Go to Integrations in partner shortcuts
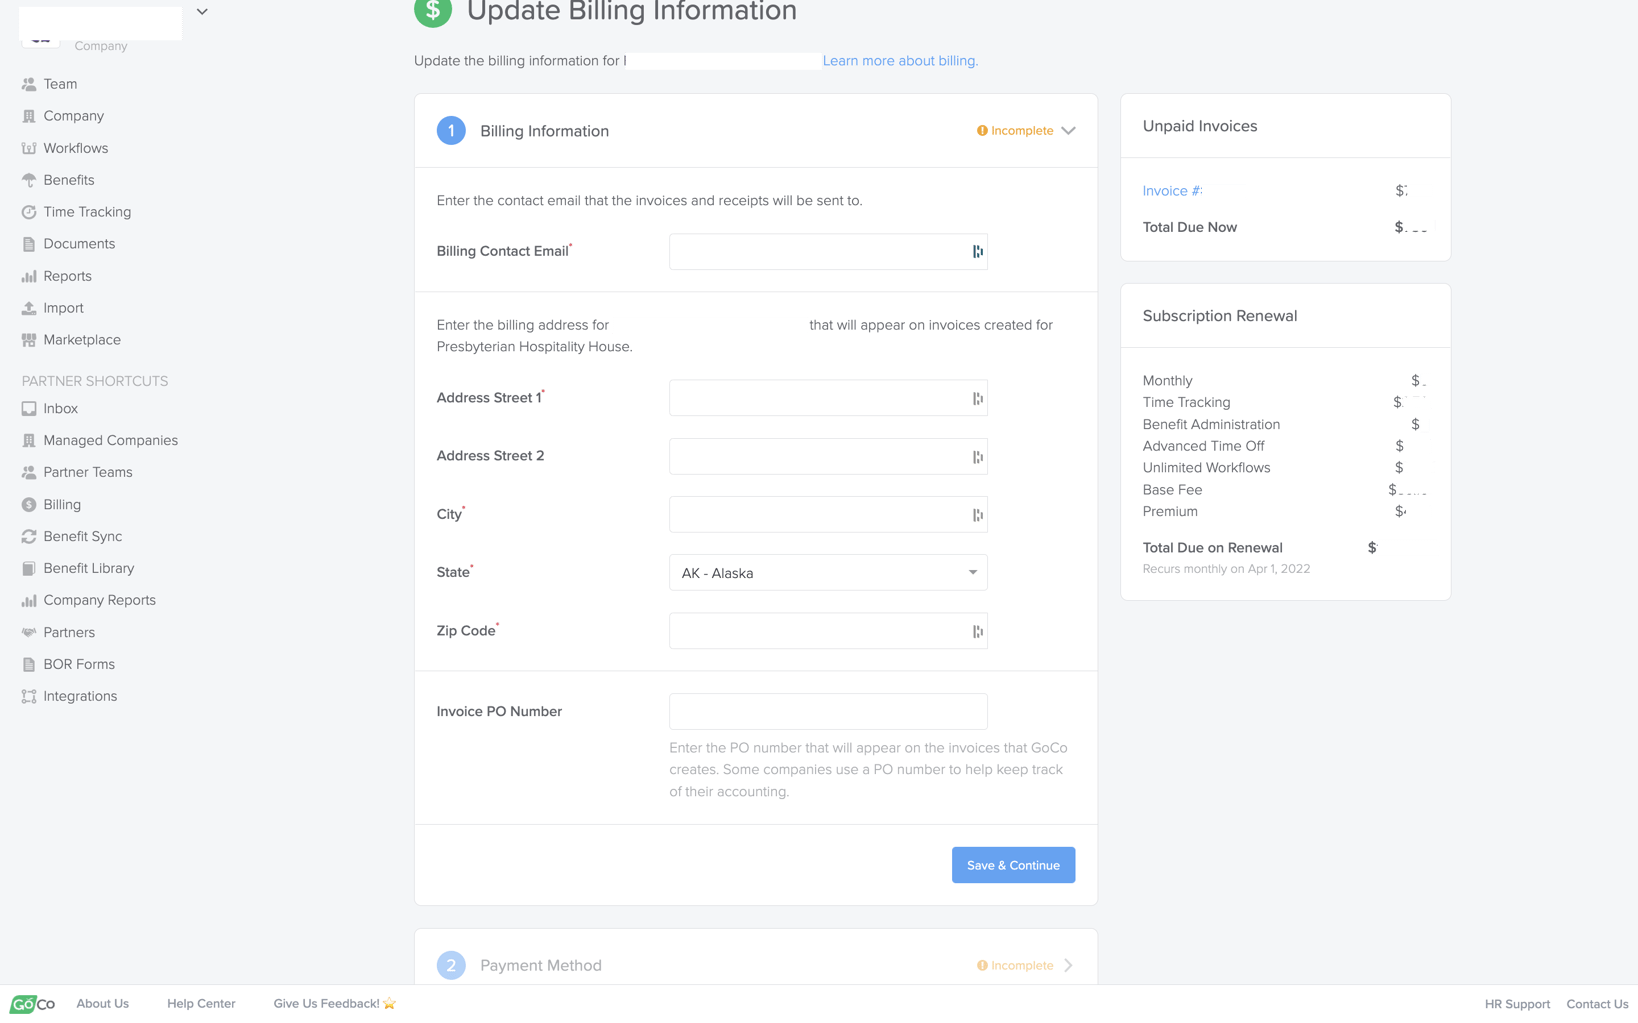The image size is (1638, 1023). (80, 697)
